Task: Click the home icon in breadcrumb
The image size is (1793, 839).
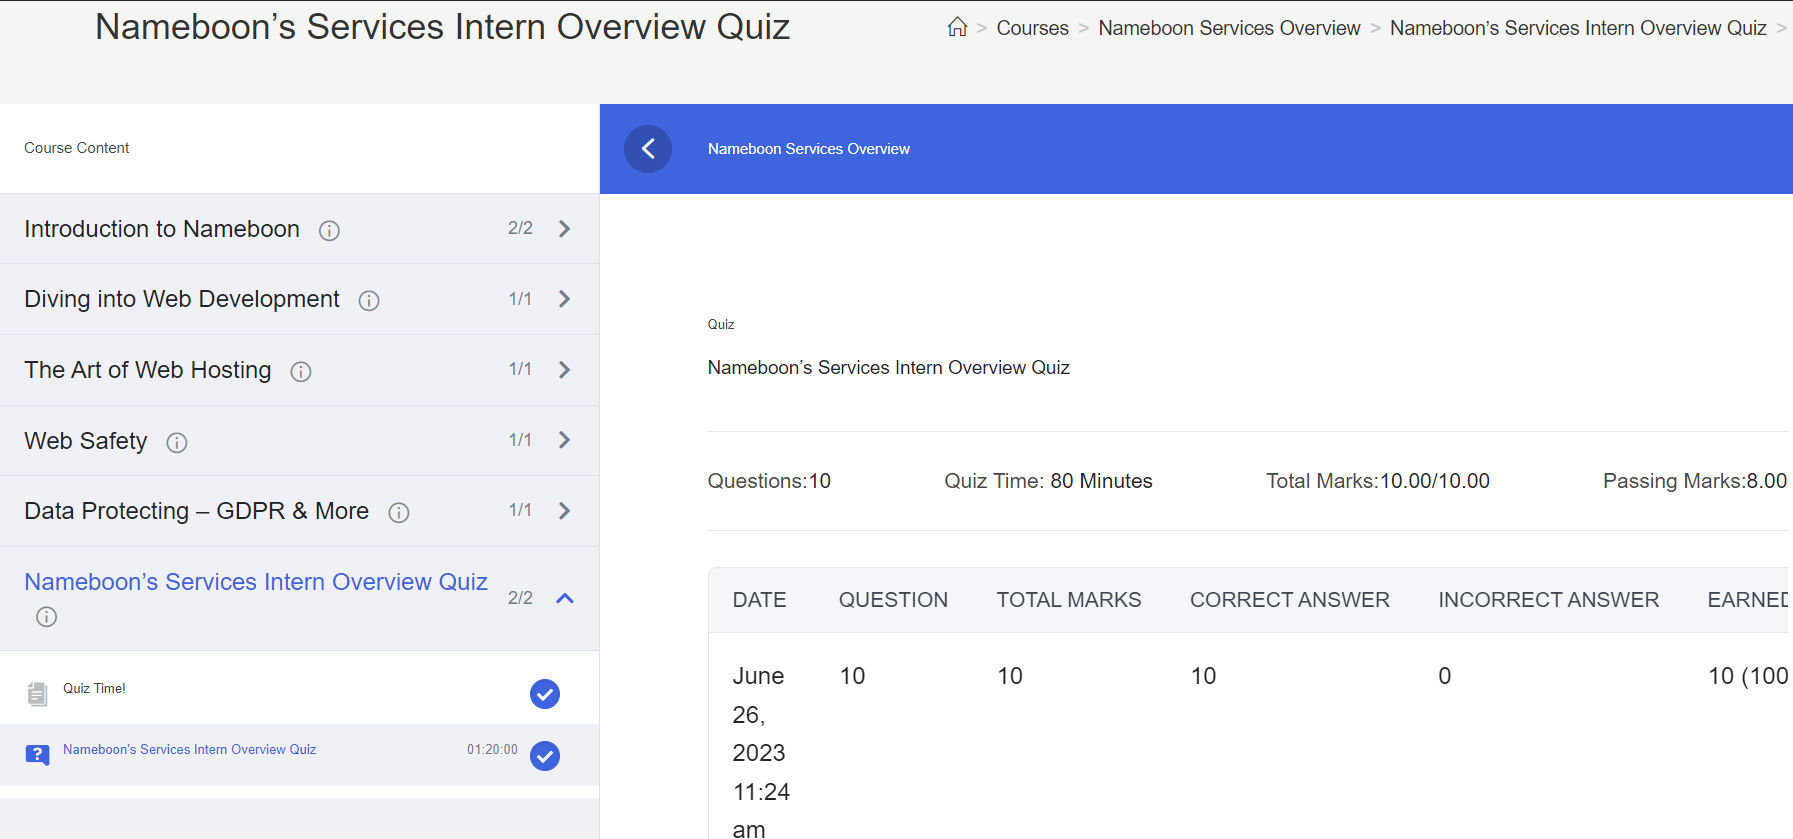Action: pos(957,28)
